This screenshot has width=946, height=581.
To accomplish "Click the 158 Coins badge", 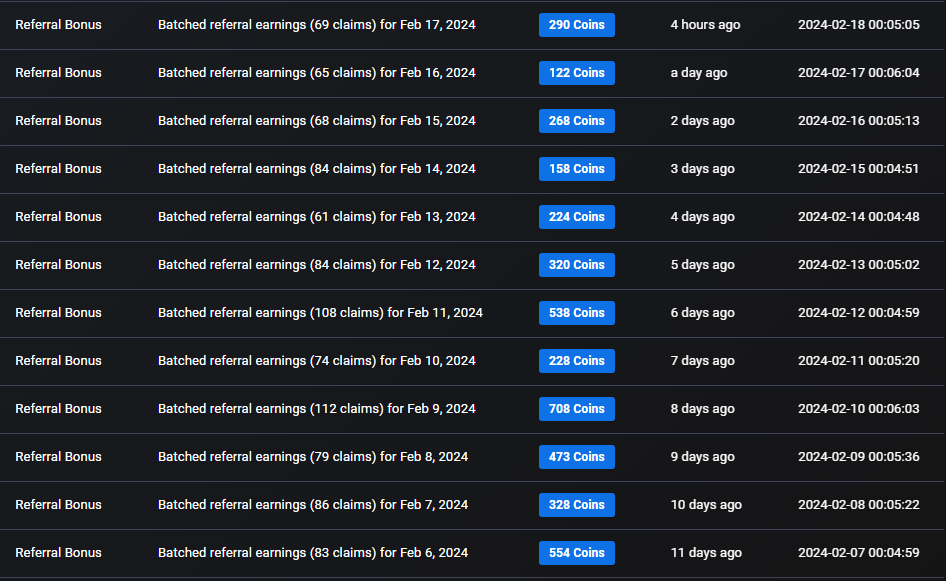I will point(577,169).
